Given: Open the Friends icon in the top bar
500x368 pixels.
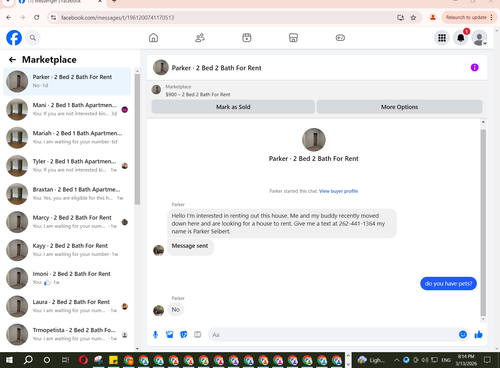Looking at the screenshot, I should (x=200, y=38).
